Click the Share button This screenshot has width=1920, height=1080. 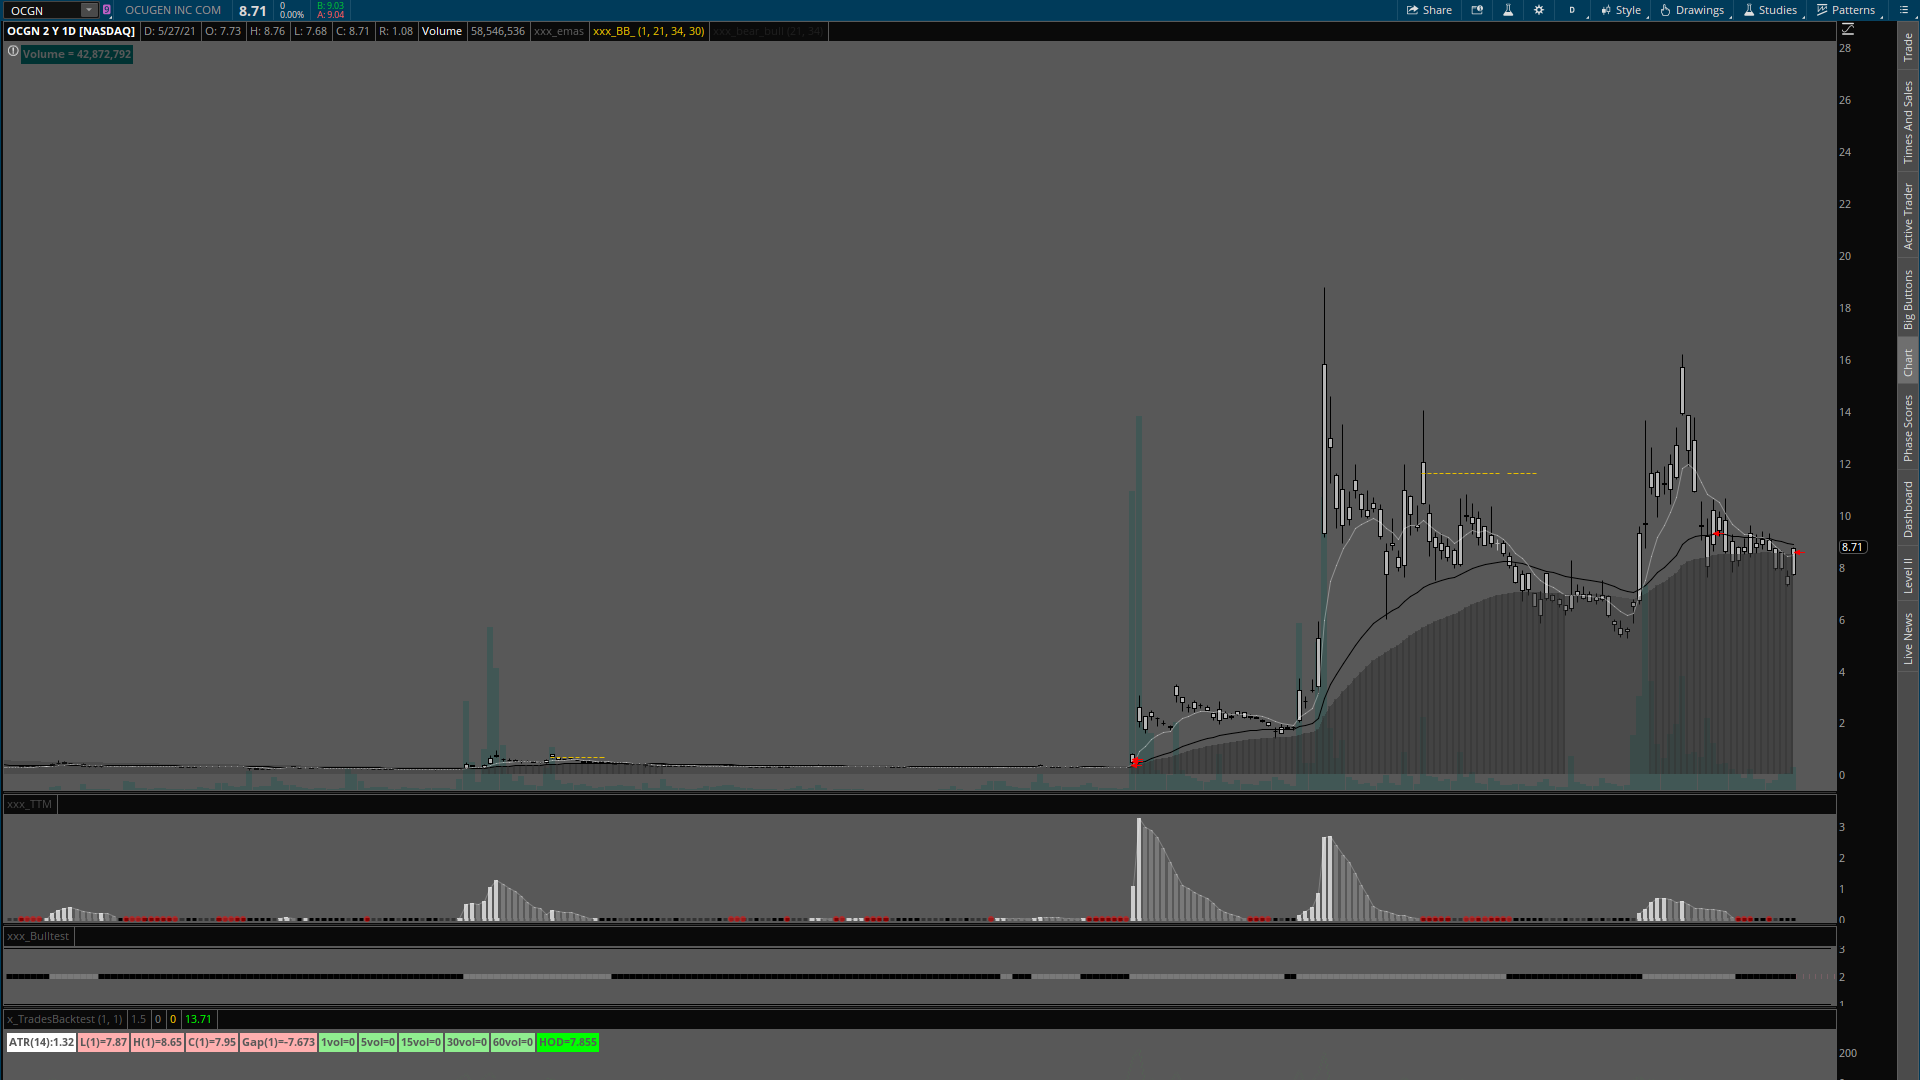click(x=1429, y=10)
